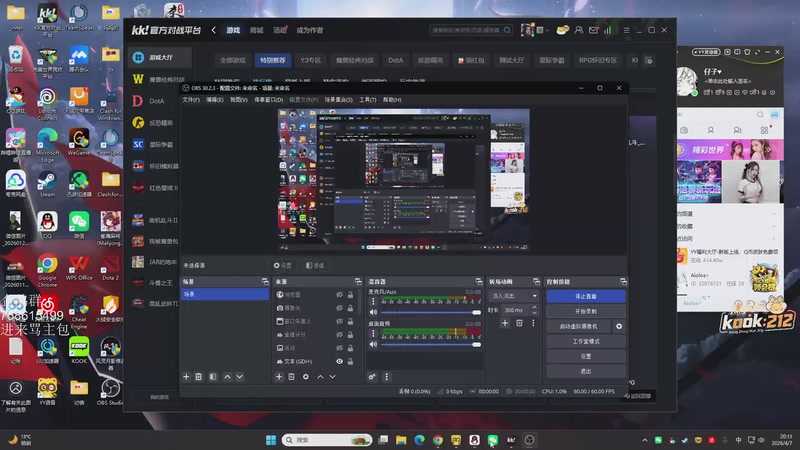Open the scene filters icon in Scenes panel

click(213, 377)
